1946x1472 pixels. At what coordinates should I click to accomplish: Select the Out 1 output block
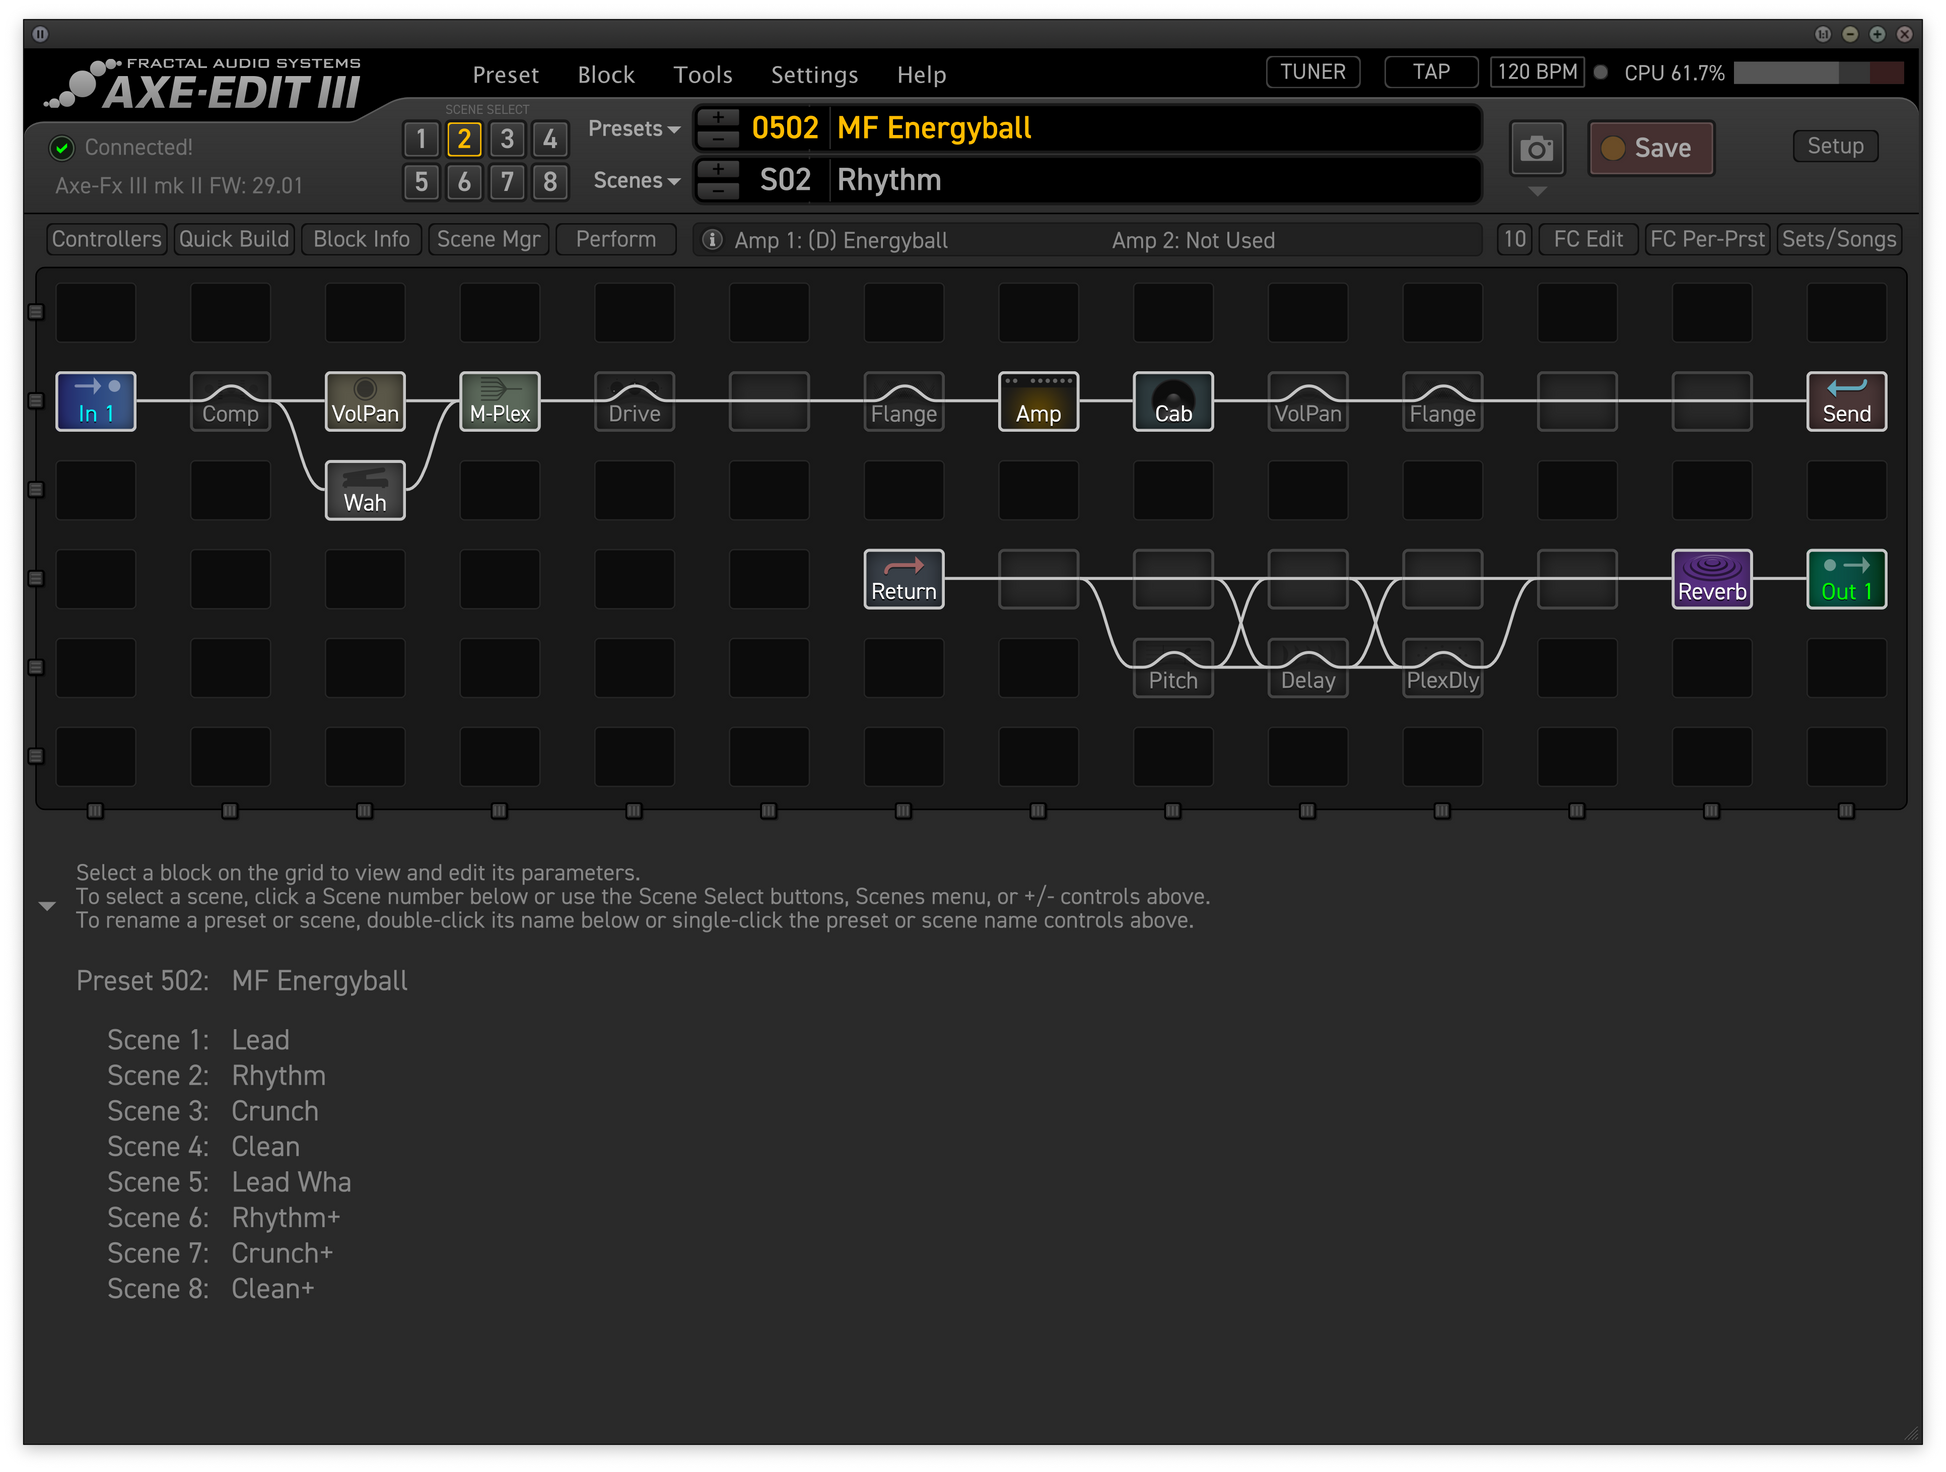(x=1846, y=579)
